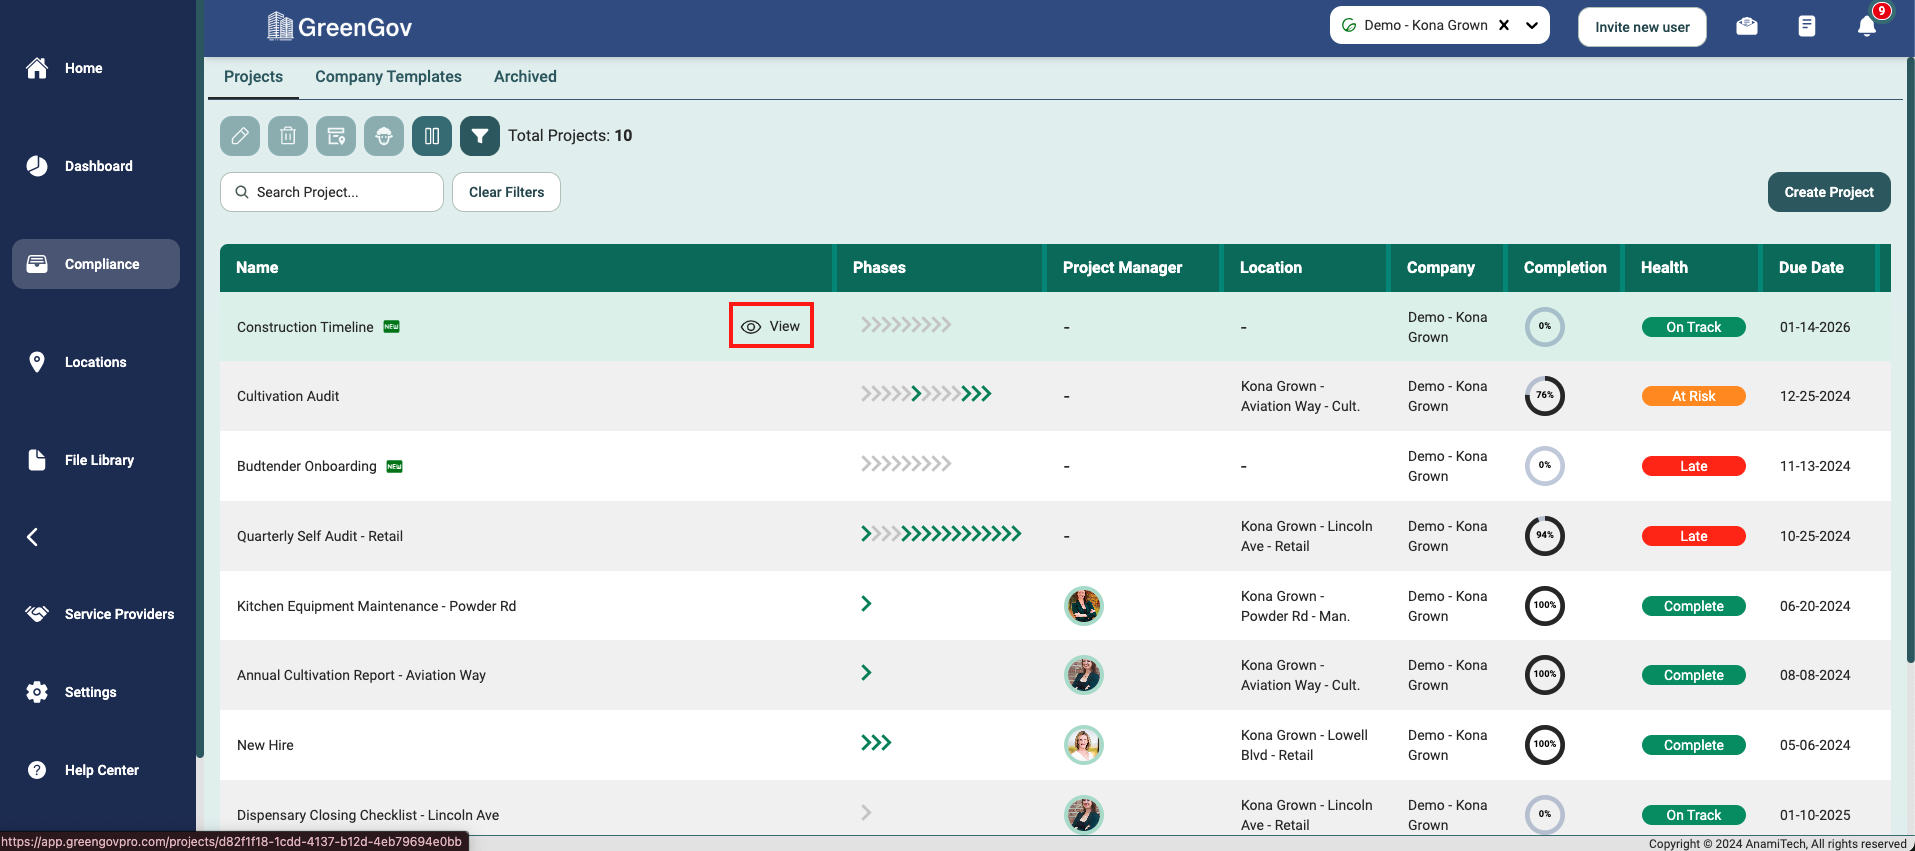
Task: Click the page's vertical scrollbar
Action: 1910,360
